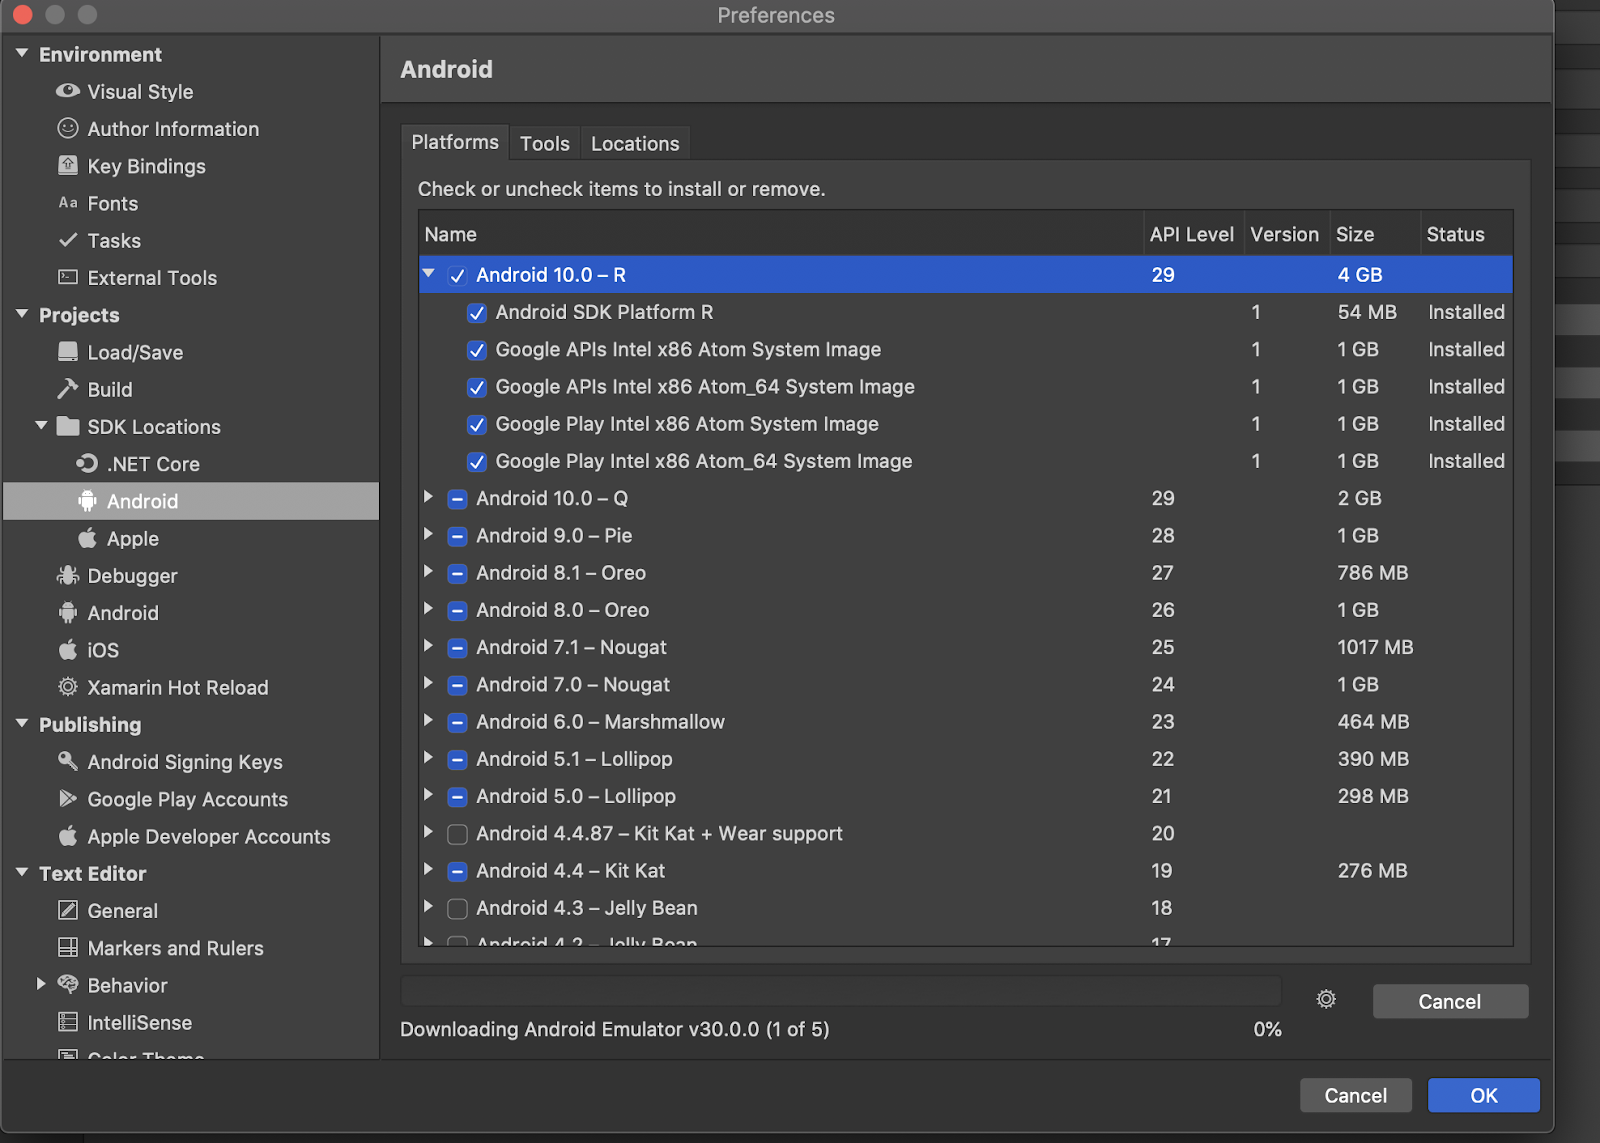Expand the Android 7.1 – Nougat row
This screenshot has width=1600, height=1143.
coord(429,646)
